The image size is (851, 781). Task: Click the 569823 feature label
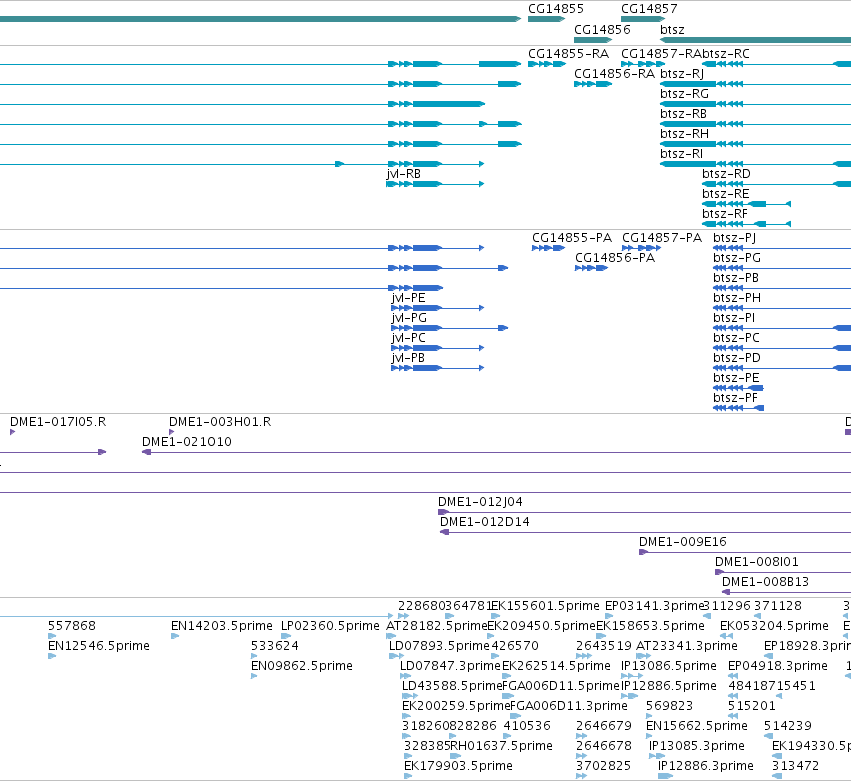(x=669, y=706)
